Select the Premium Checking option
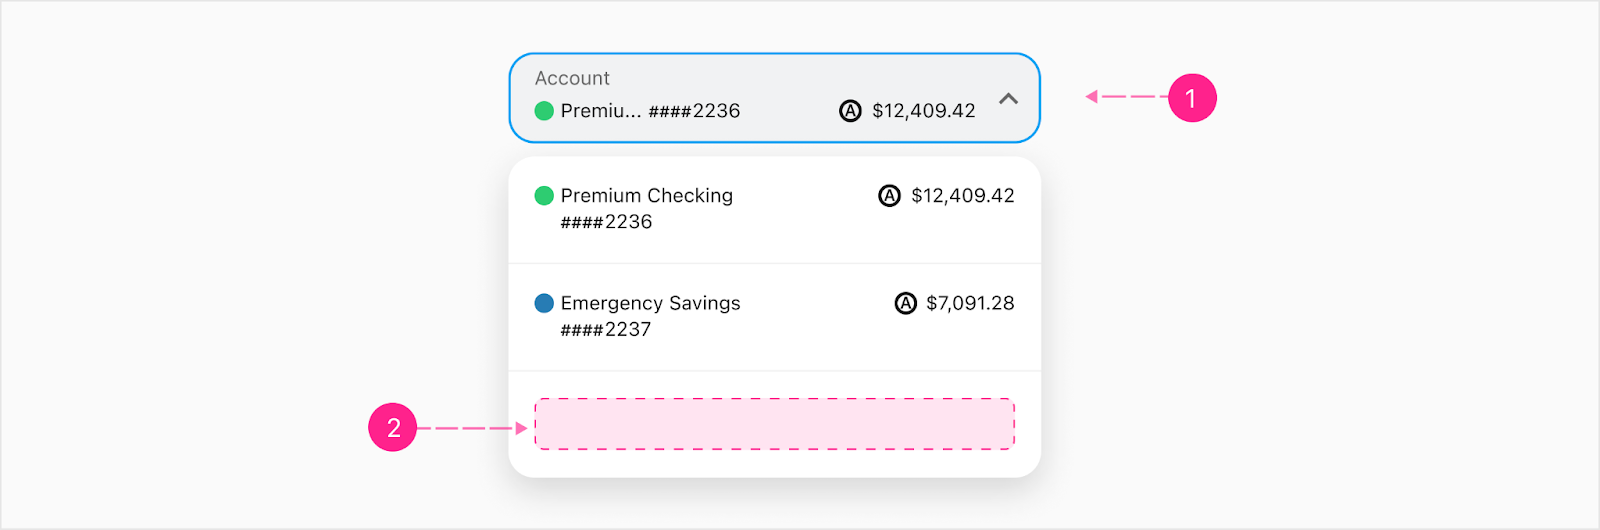 click(x=774, y=210)
